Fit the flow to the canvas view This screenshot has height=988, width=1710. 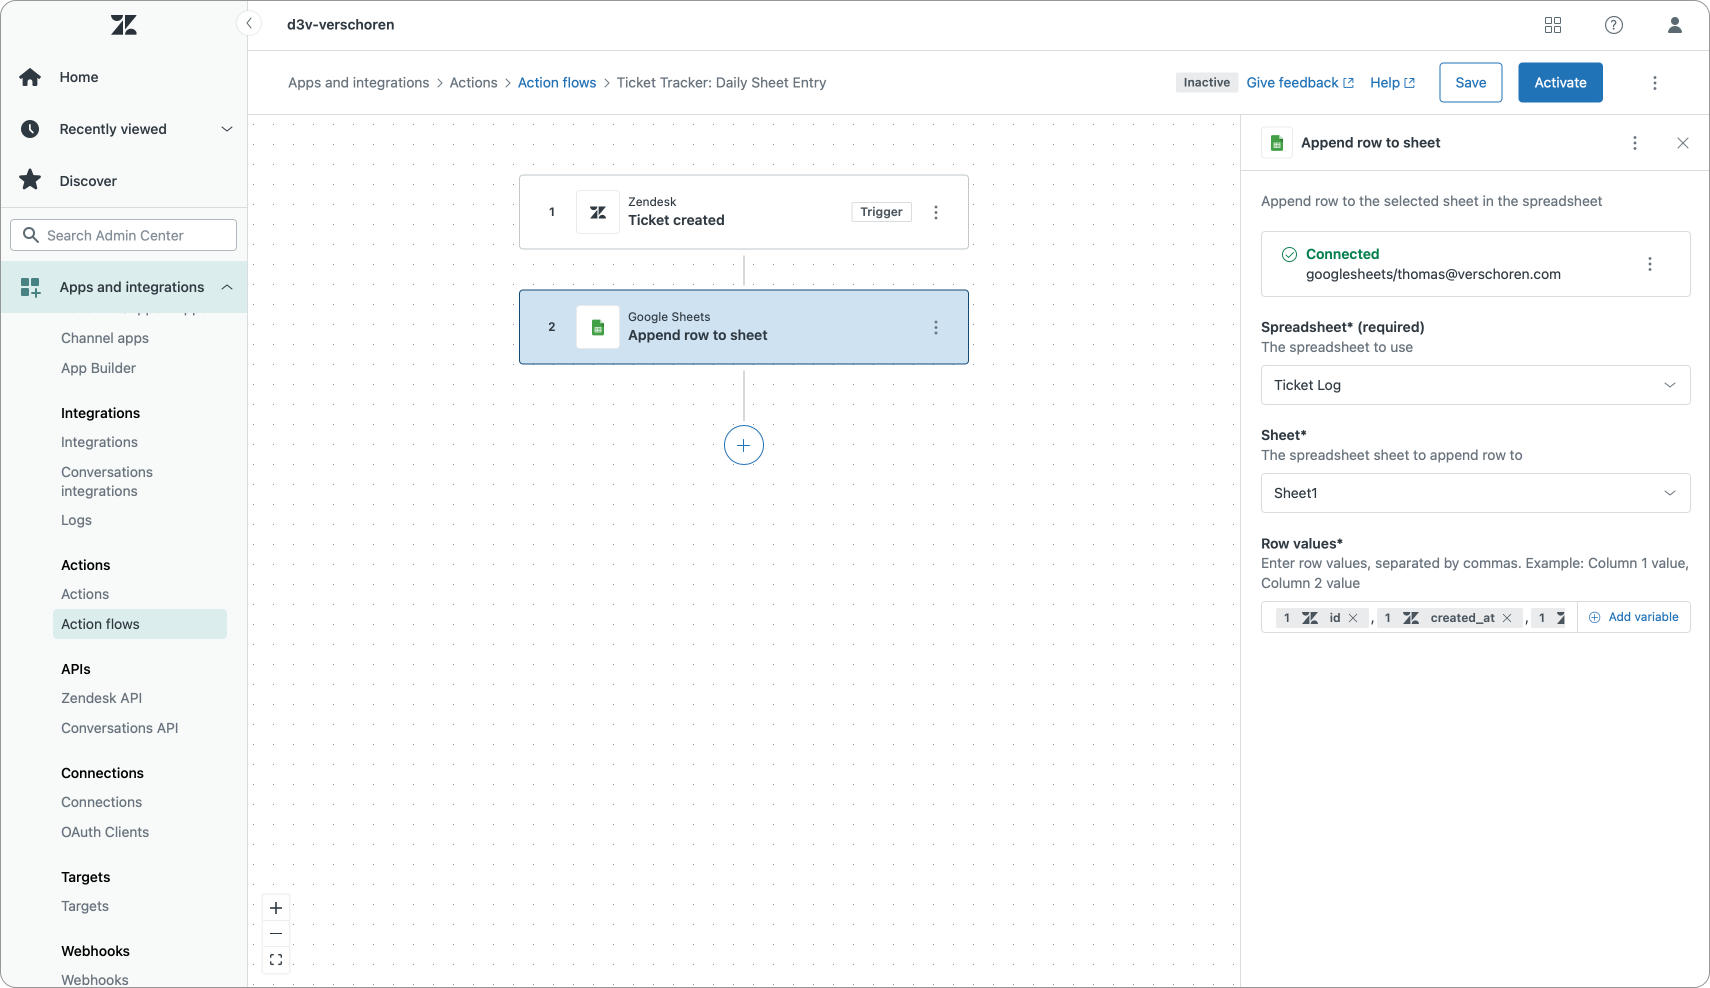tap(276, 960)
